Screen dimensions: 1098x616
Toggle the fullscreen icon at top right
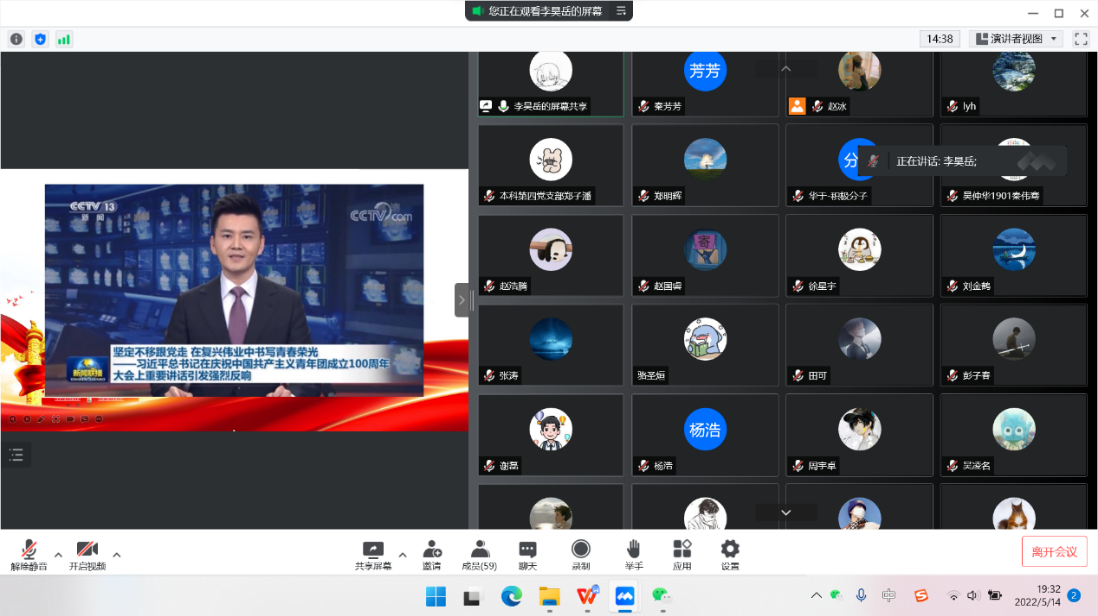[x=1080, y=39]
